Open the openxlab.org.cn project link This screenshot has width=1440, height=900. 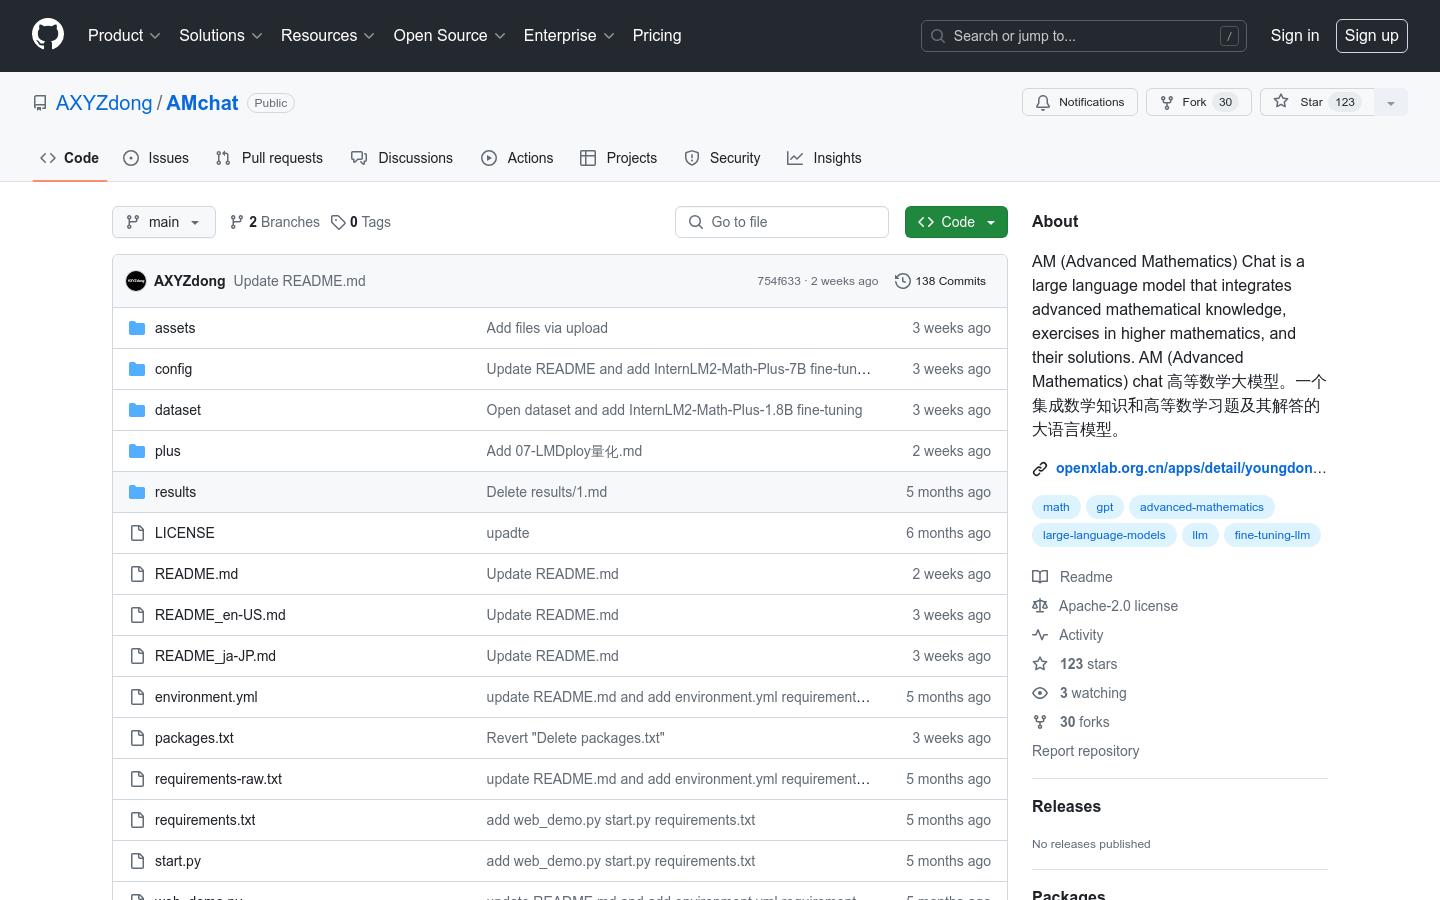coord(1190,468)
